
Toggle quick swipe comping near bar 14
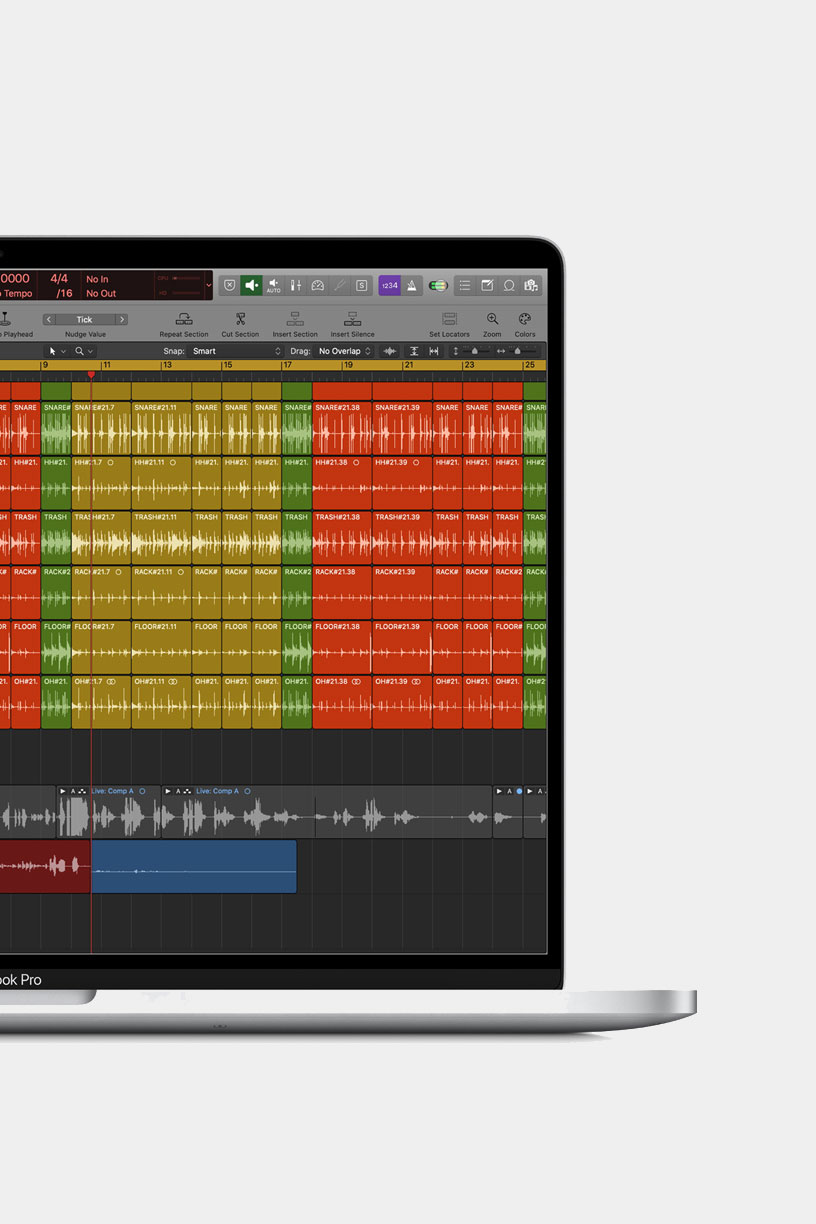pyautogui.click(x=188, y=791)
